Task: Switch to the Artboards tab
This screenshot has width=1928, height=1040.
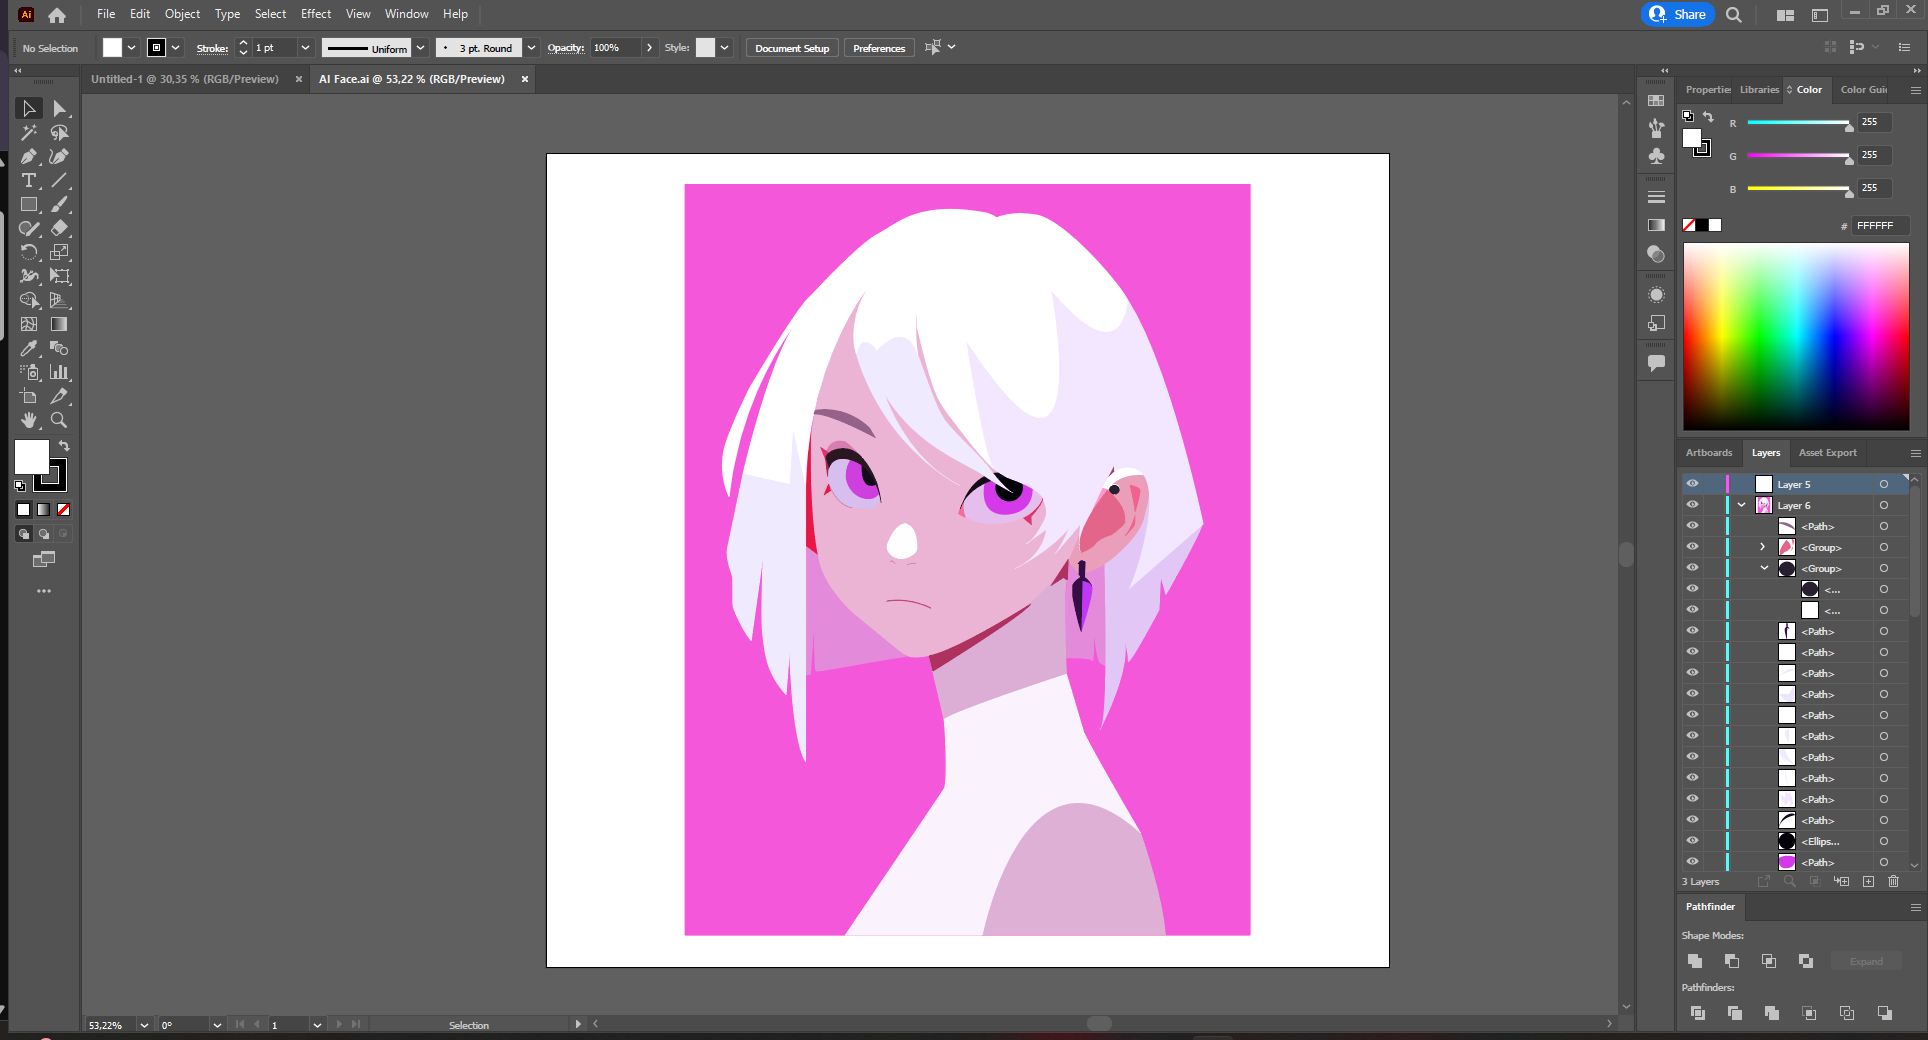Action: 1709,453
